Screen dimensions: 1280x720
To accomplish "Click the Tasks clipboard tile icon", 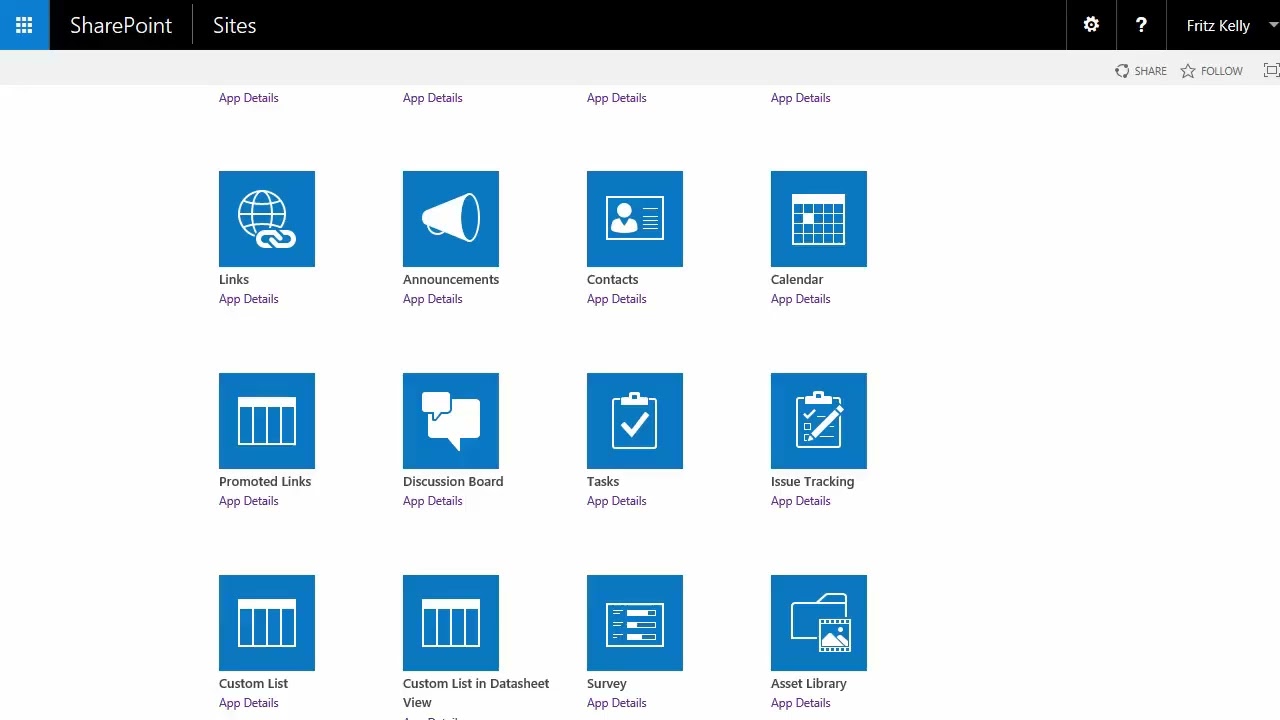I will point(635,421).
